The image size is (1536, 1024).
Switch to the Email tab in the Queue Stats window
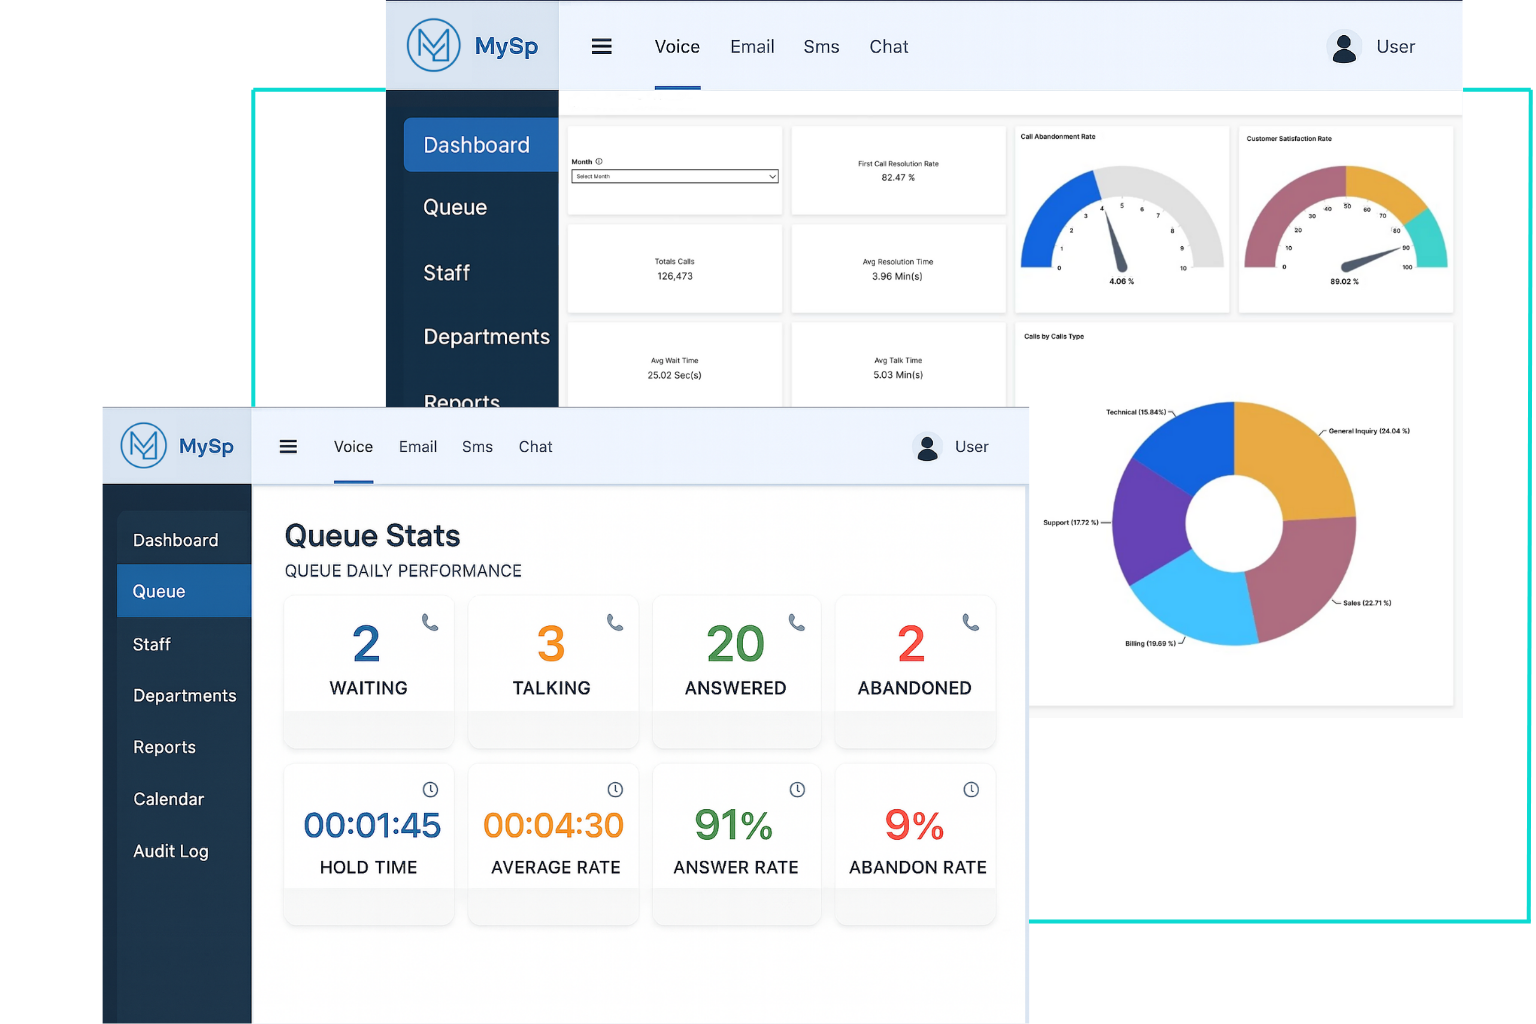(x=418, y=447)
